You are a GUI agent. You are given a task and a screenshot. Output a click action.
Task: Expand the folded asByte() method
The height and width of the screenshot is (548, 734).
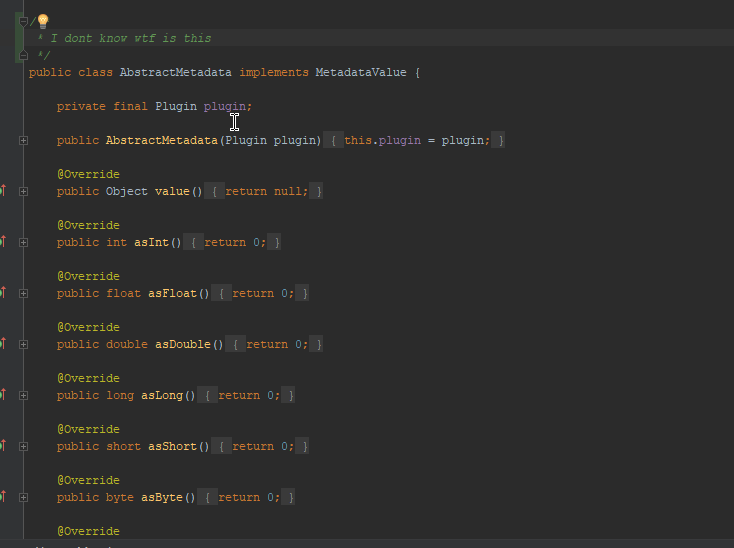[23, 497]
